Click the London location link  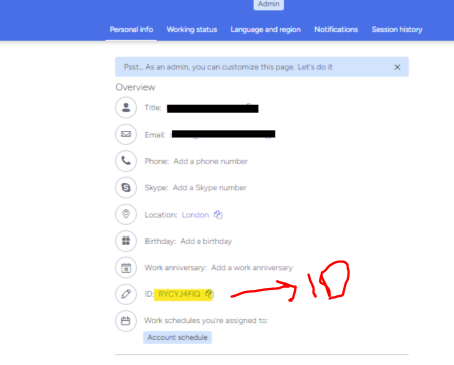pos(195,215)
